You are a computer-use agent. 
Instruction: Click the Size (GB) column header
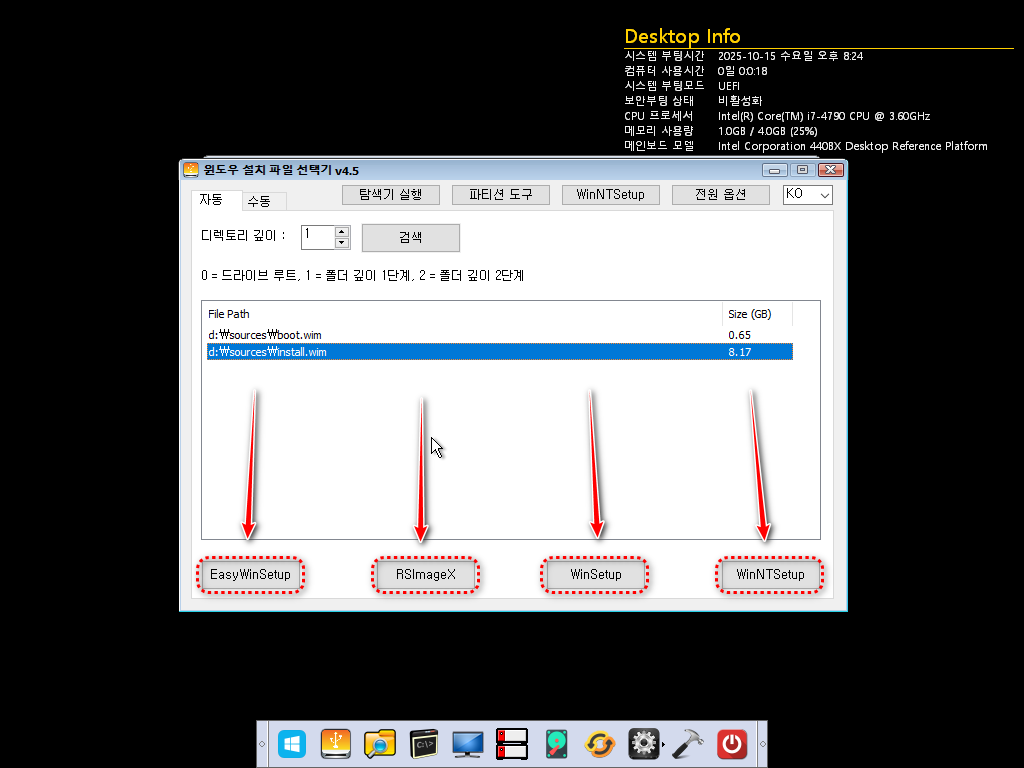758,314
